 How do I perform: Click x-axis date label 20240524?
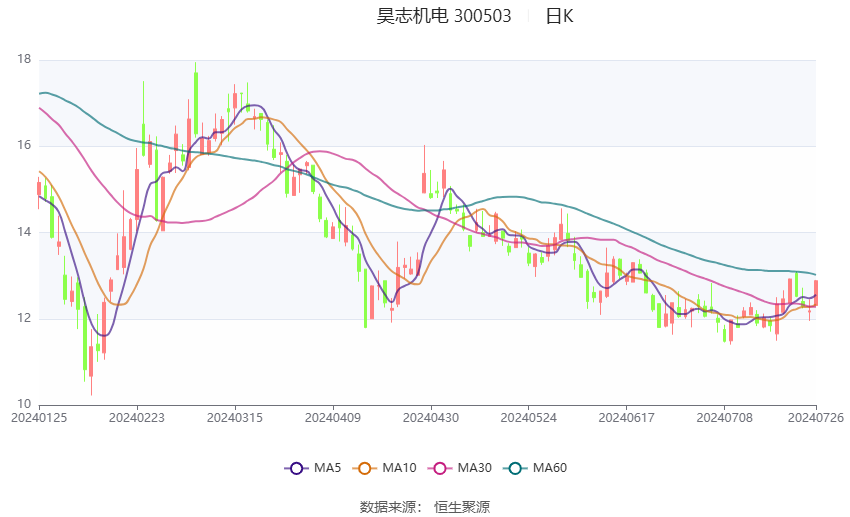tap(529, 418)
